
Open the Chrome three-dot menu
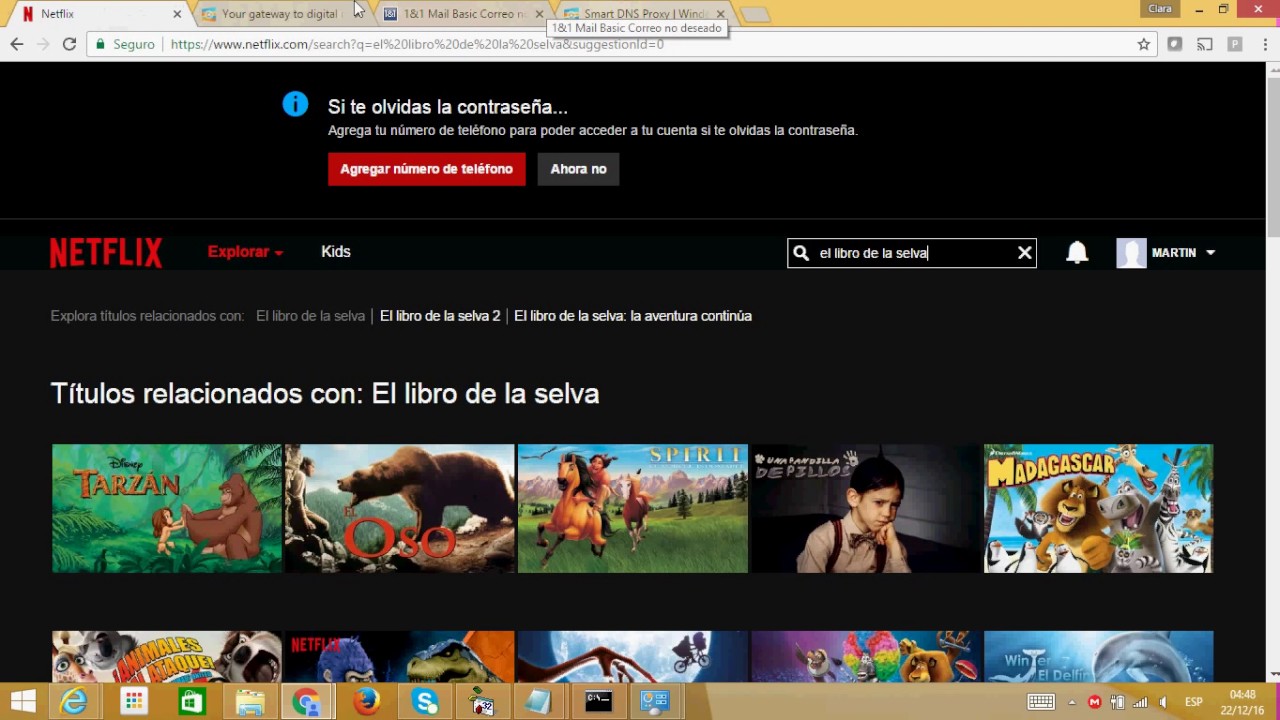pyautogui.click(x=1264, y=44)
